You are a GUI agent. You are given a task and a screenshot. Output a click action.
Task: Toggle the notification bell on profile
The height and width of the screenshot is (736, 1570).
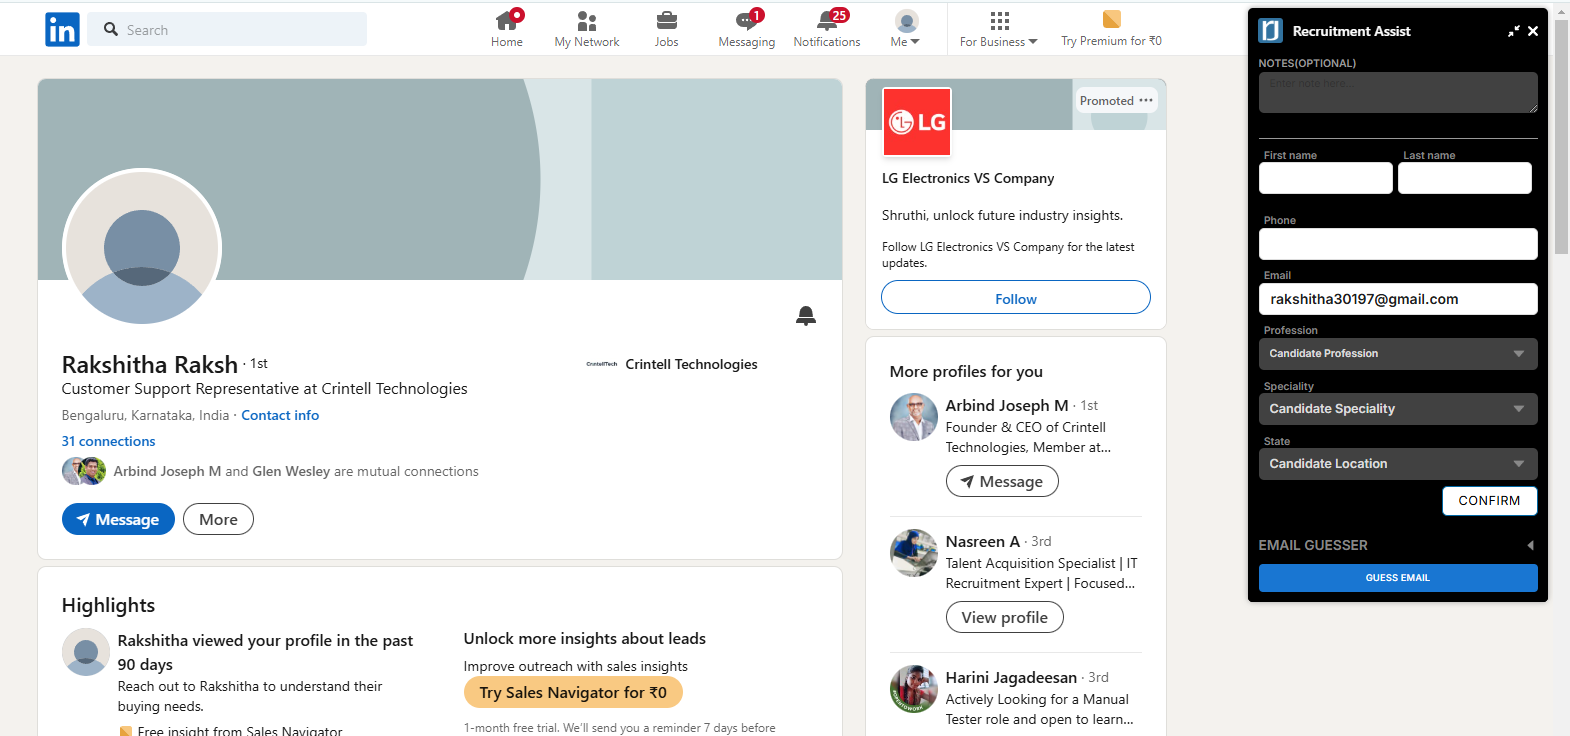click(x=806, y=316)
